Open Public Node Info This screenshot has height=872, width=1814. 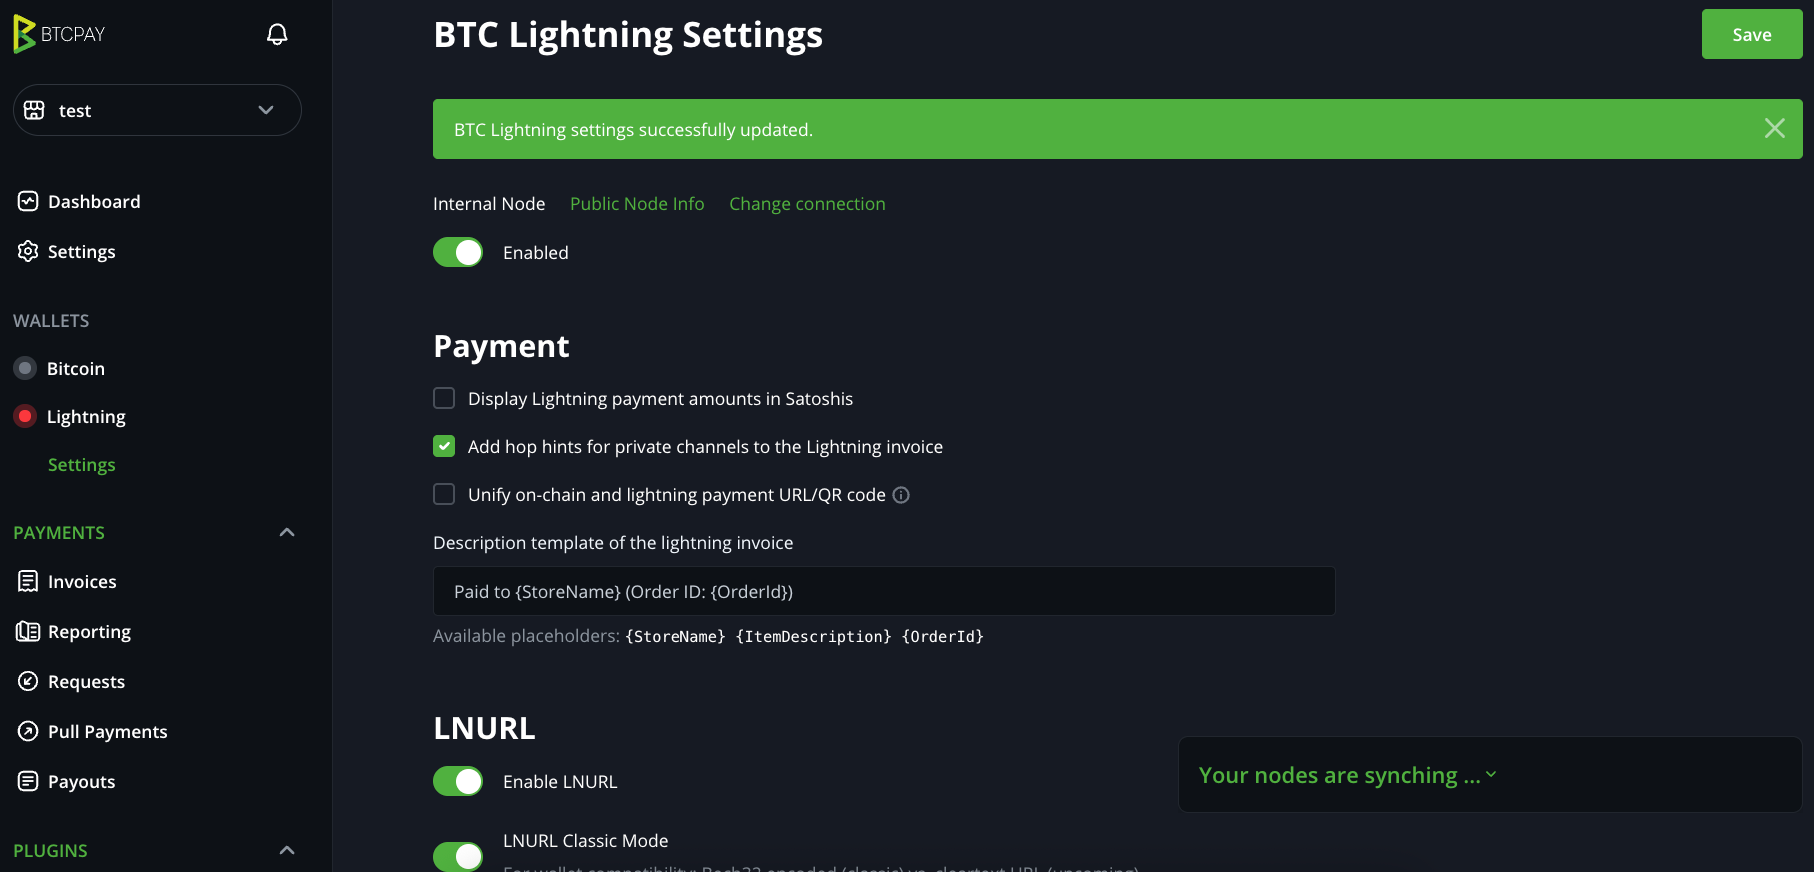click(x=637, y=203)
